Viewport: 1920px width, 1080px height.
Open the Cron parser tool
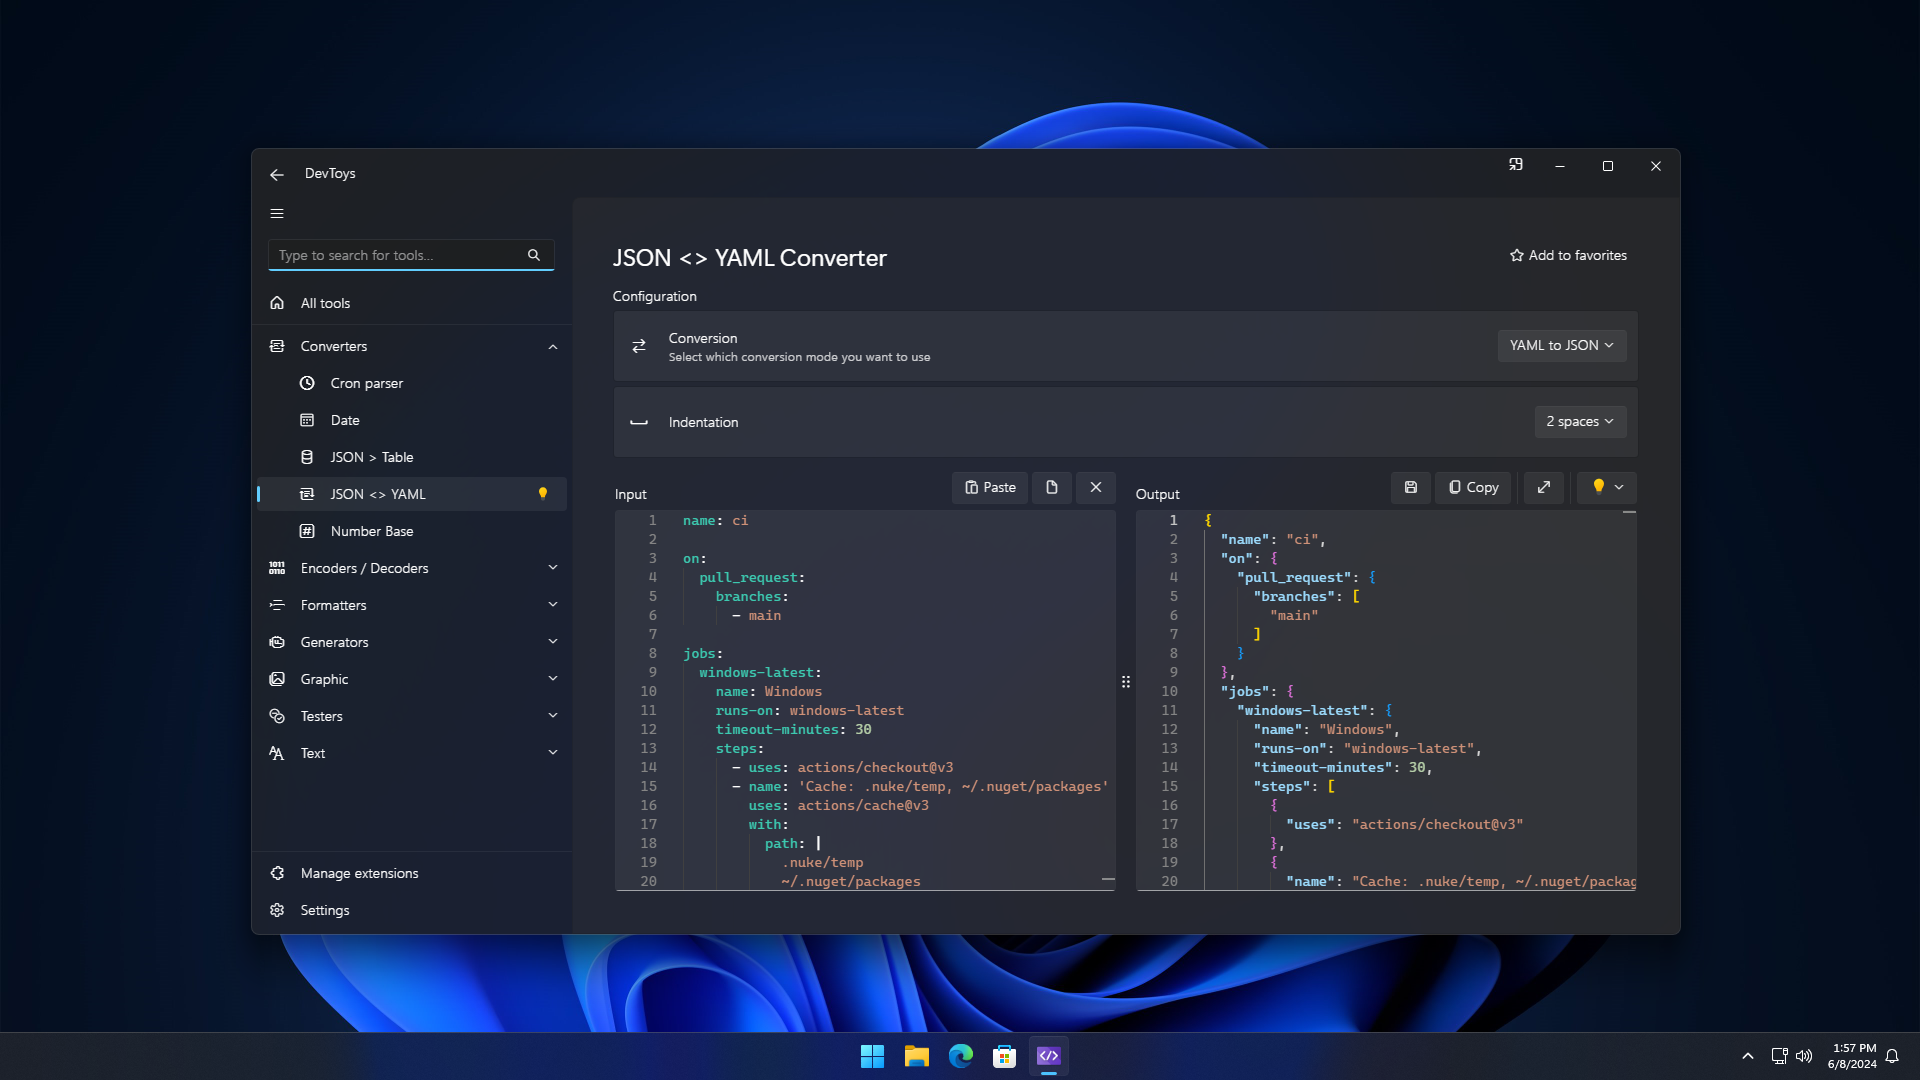pyautogui.click(x=412, y=383)
